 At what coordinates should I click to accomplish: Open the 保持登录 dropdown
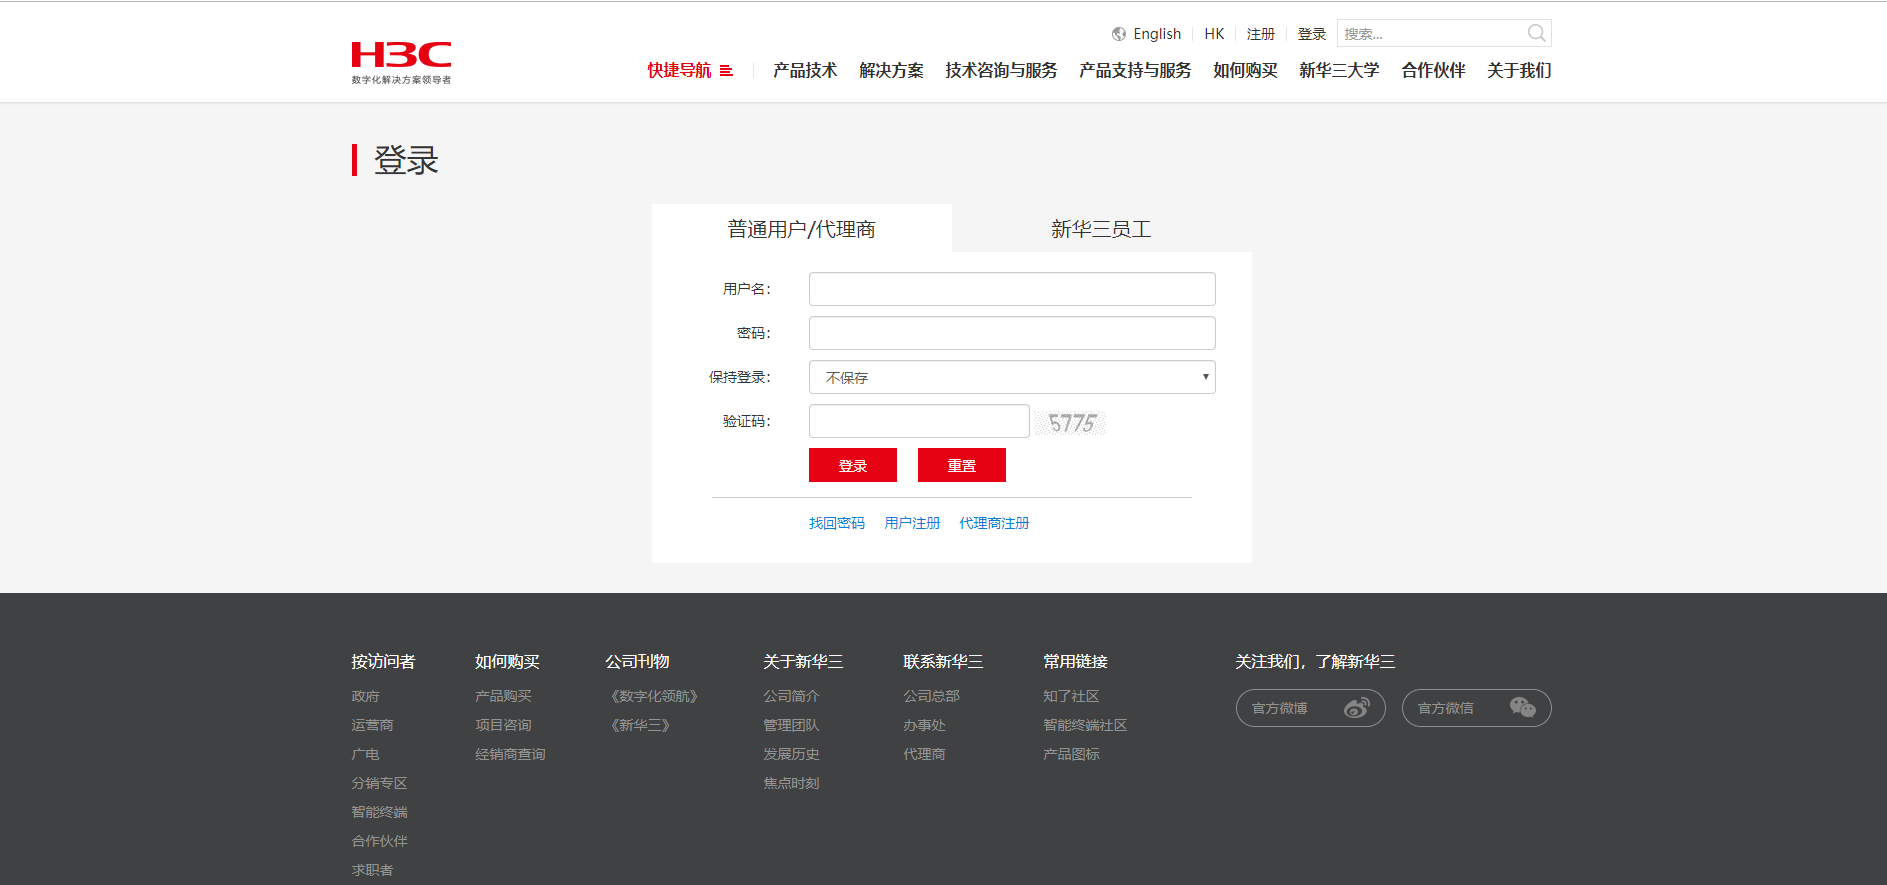[x=1012, y=377]
